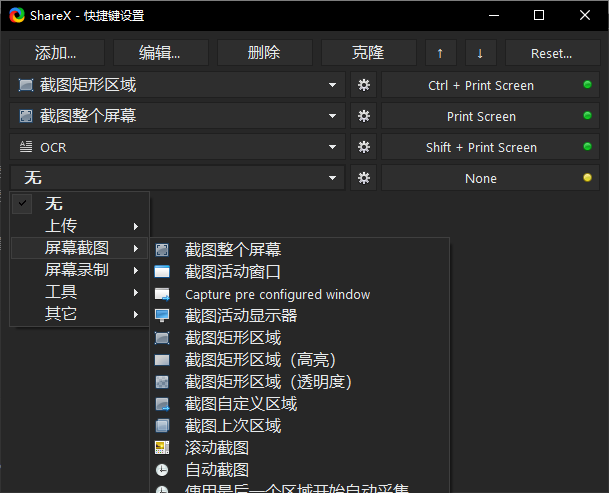Expand the 其它 submenu
Screen dimensions: 609x493
click(79, 314)
